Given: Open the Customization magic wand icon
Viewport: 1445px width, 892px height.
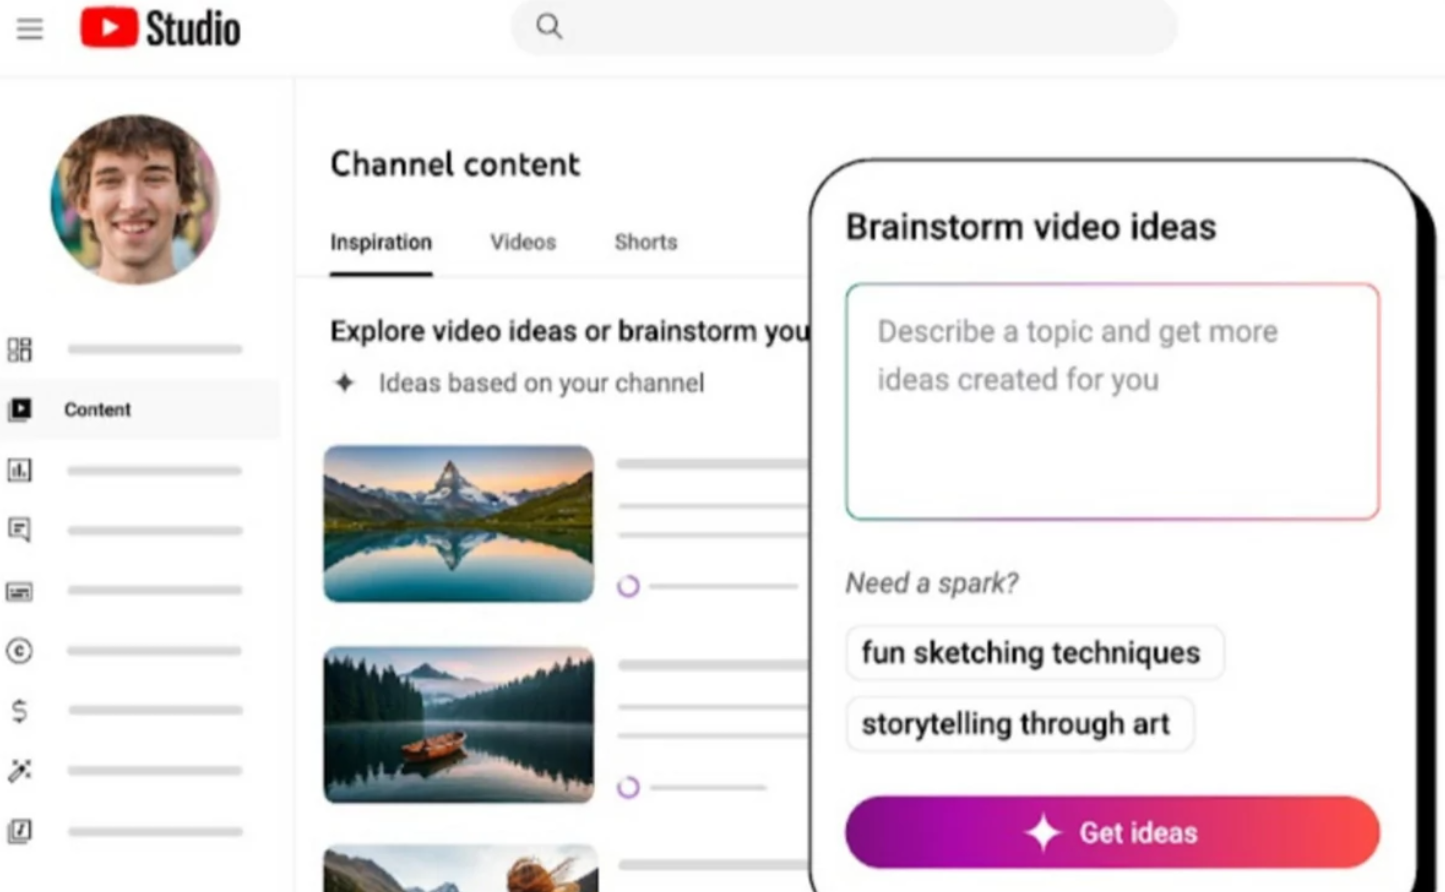Looking at the screenshot, I should [20, 770].
